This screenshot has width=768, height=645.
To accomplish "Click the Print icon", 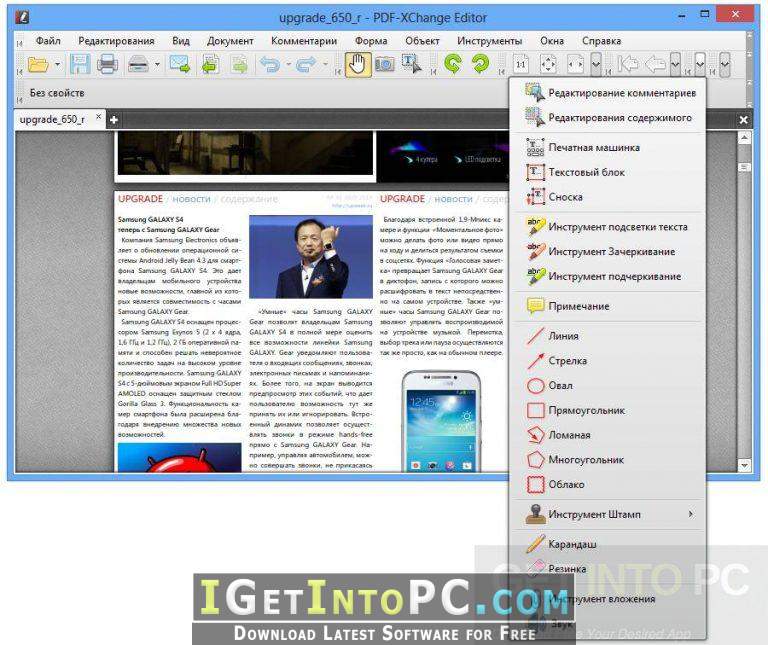I will click(x=107, y=65).
